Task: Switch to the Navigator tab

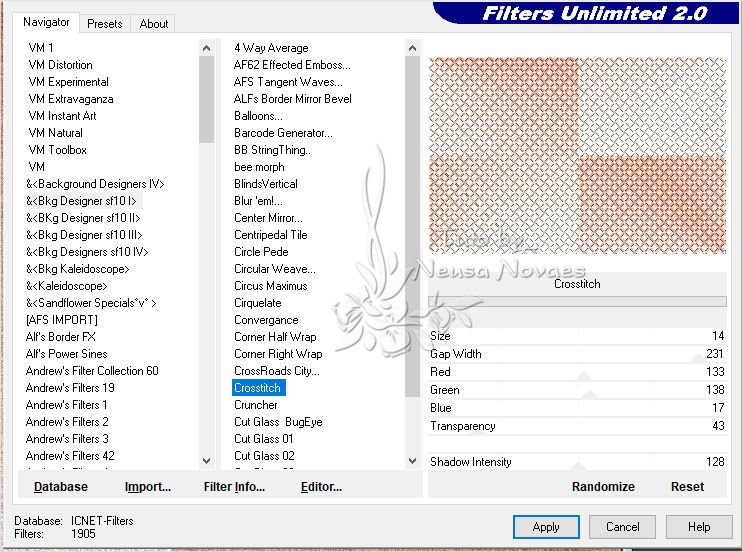Action: 46,22
